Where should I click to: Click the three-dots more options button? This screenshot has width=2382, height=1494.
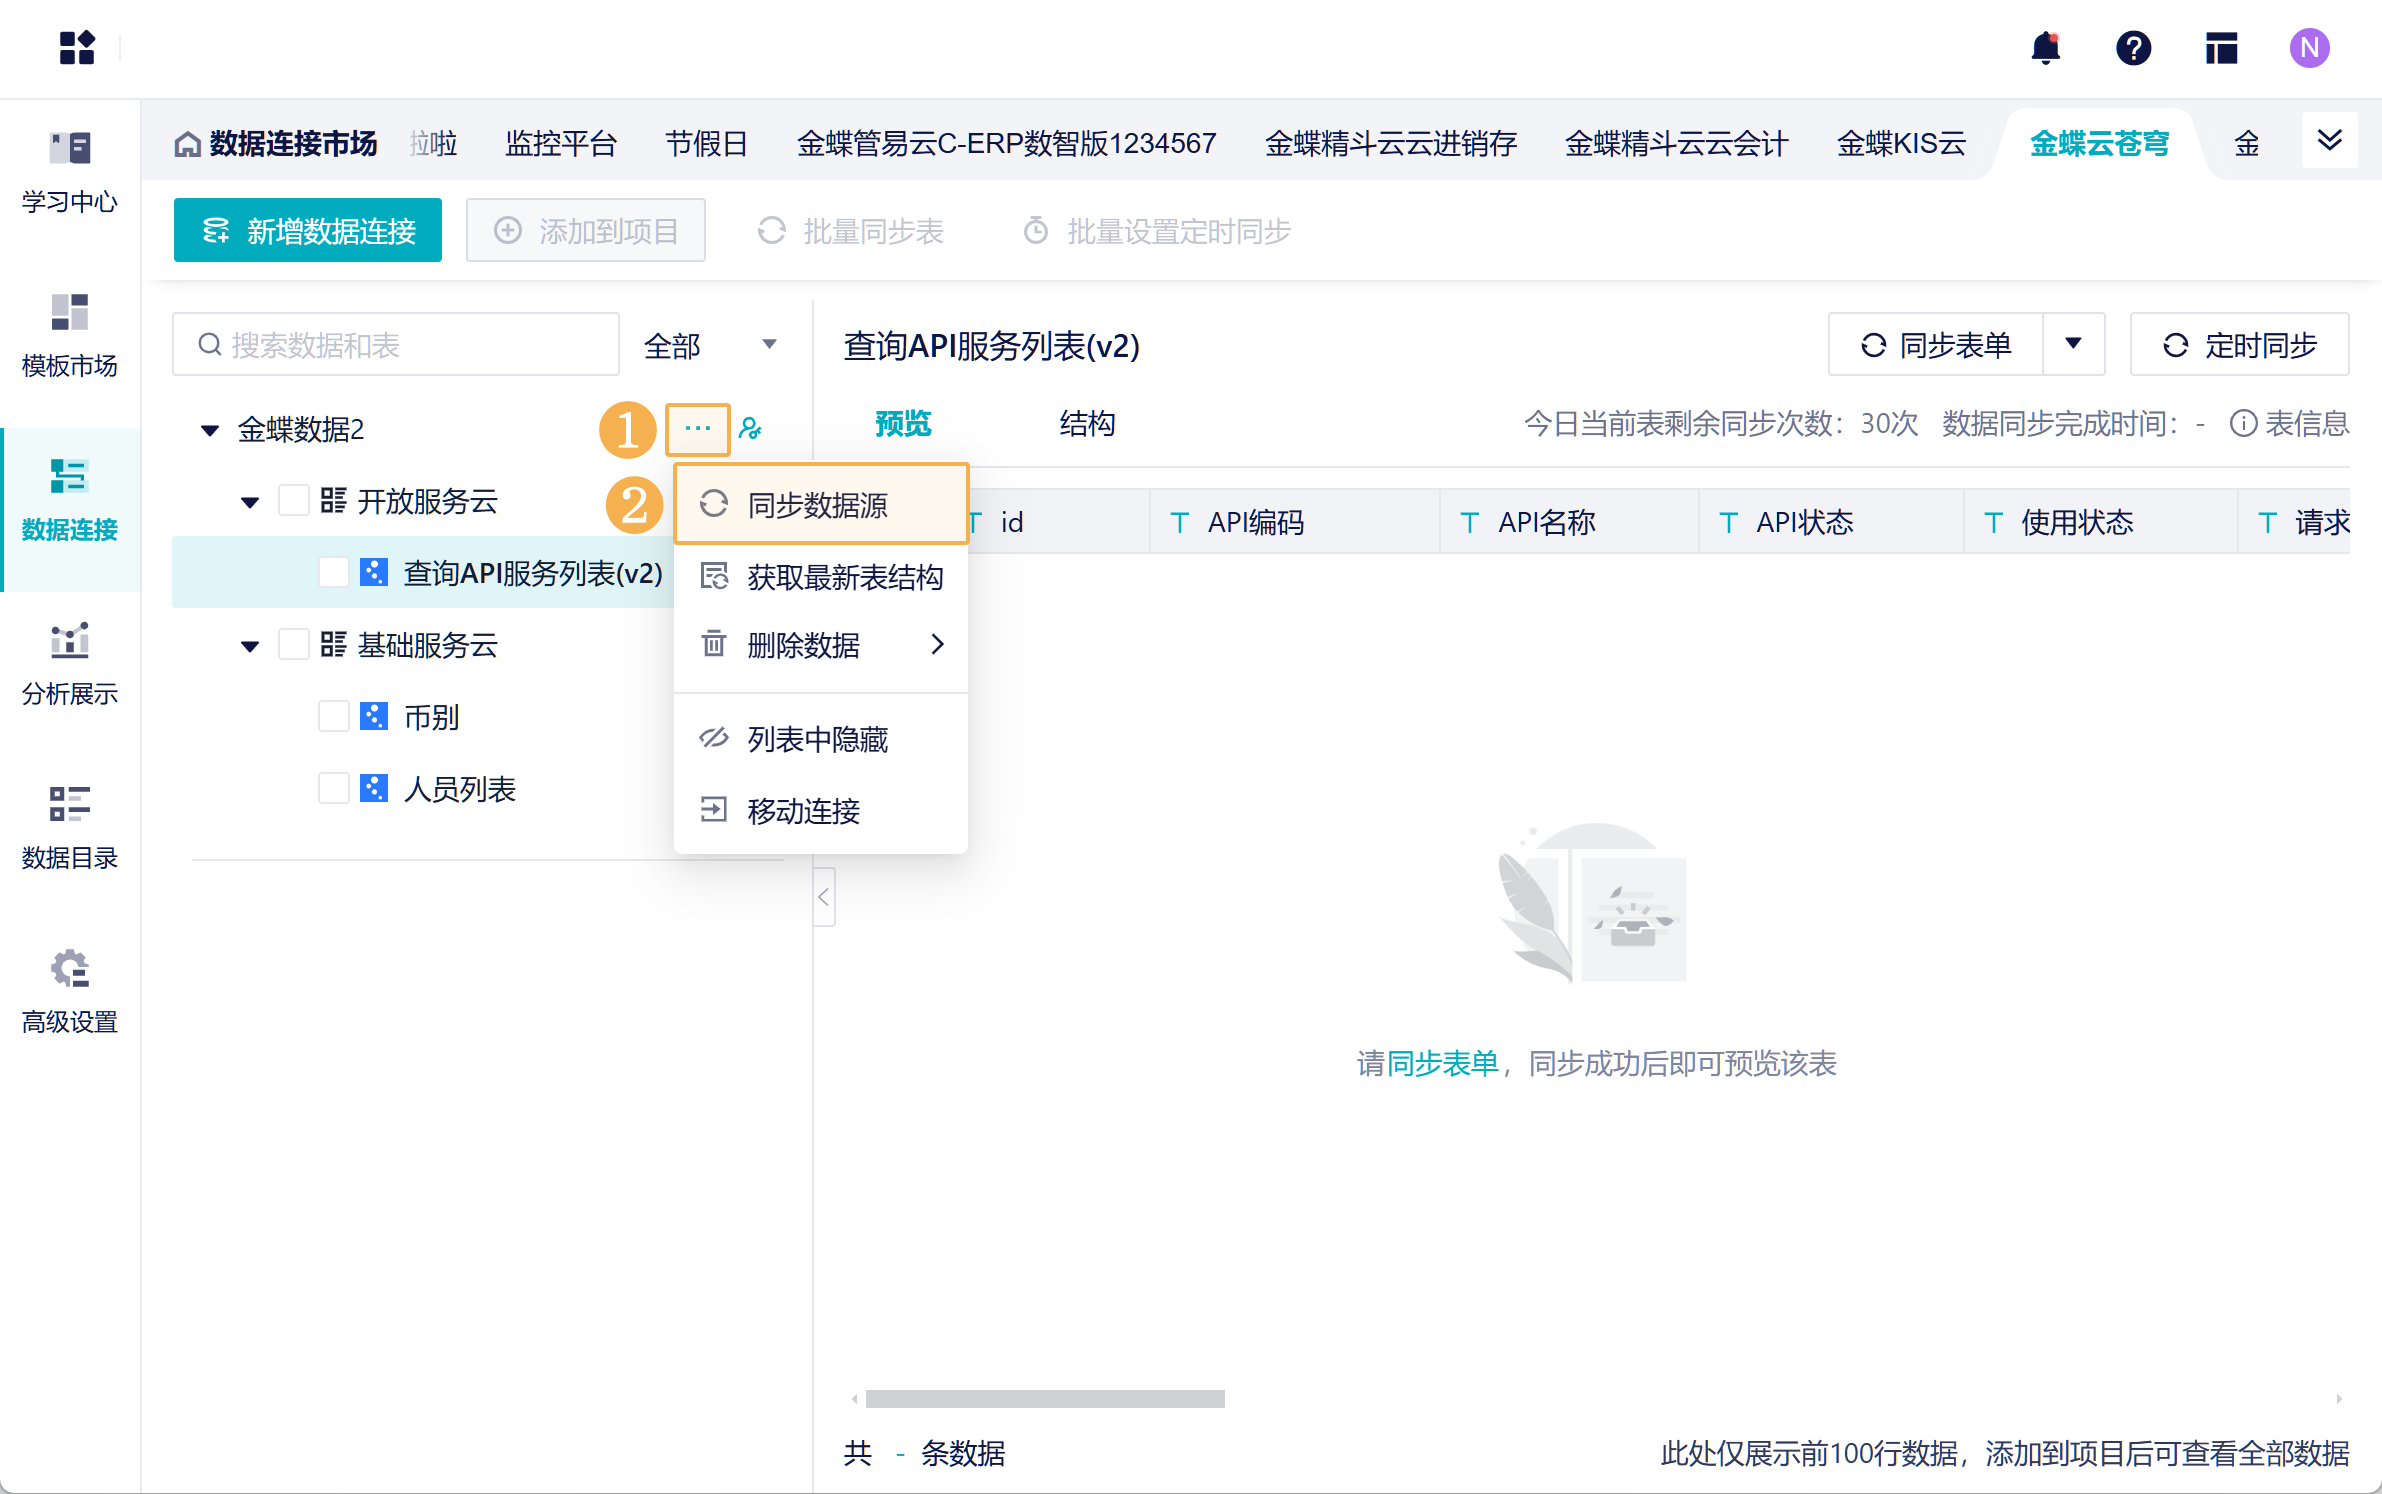click(x=698, y=429)
